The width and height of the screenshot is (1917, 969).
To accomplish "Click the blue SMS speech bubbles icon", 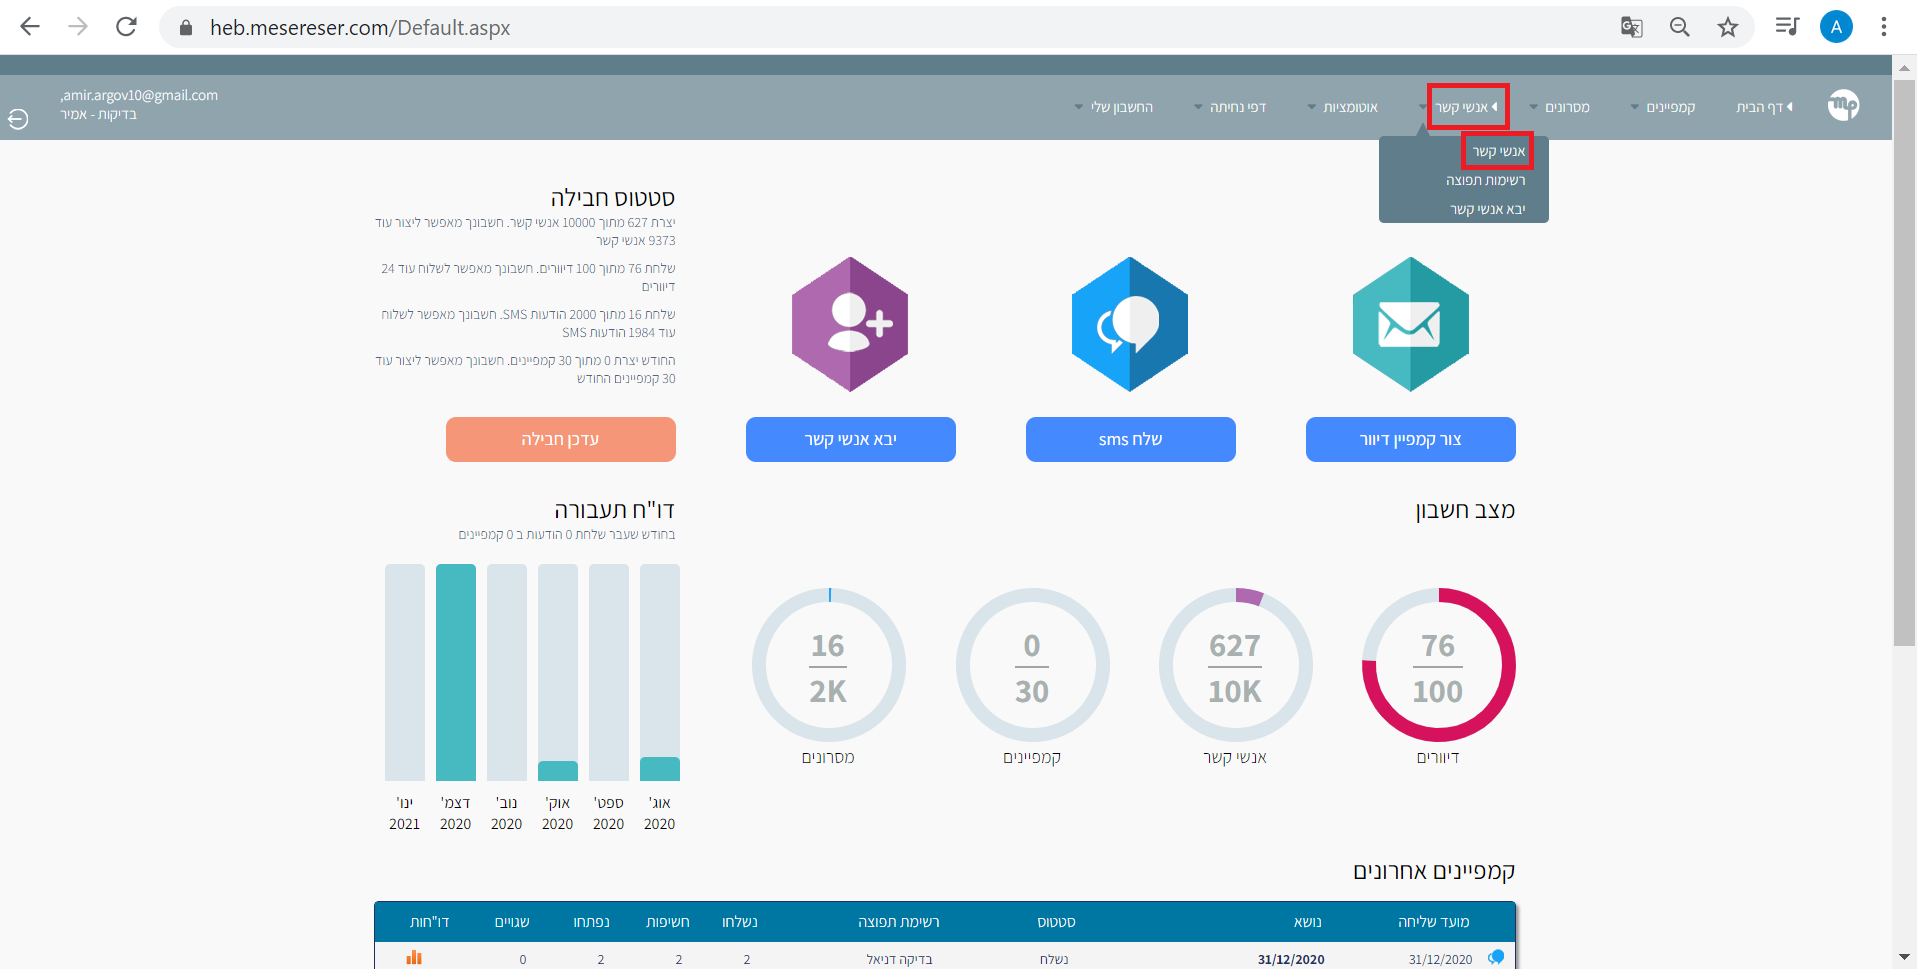I will (x=1130, y=324).
